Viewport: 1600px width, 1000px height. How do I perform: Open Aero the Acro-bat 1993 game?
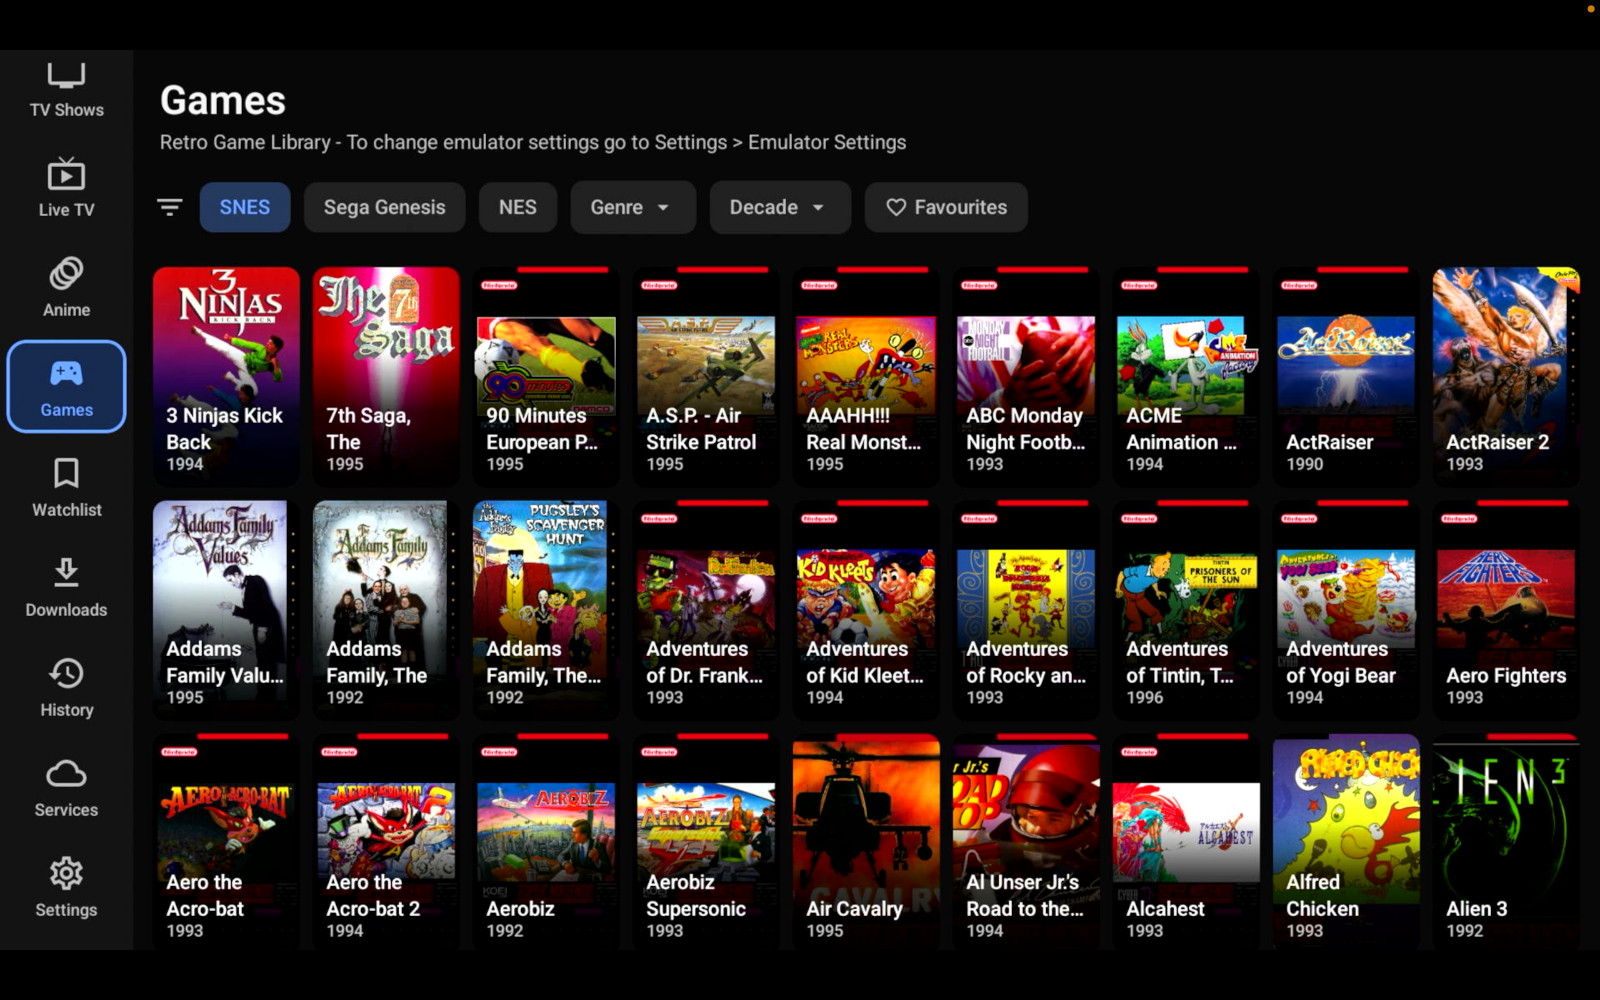[226, 842]
